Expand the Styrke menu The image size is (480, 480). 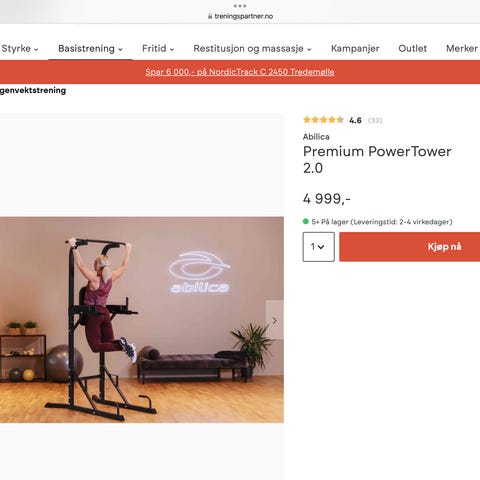point(20,49)
